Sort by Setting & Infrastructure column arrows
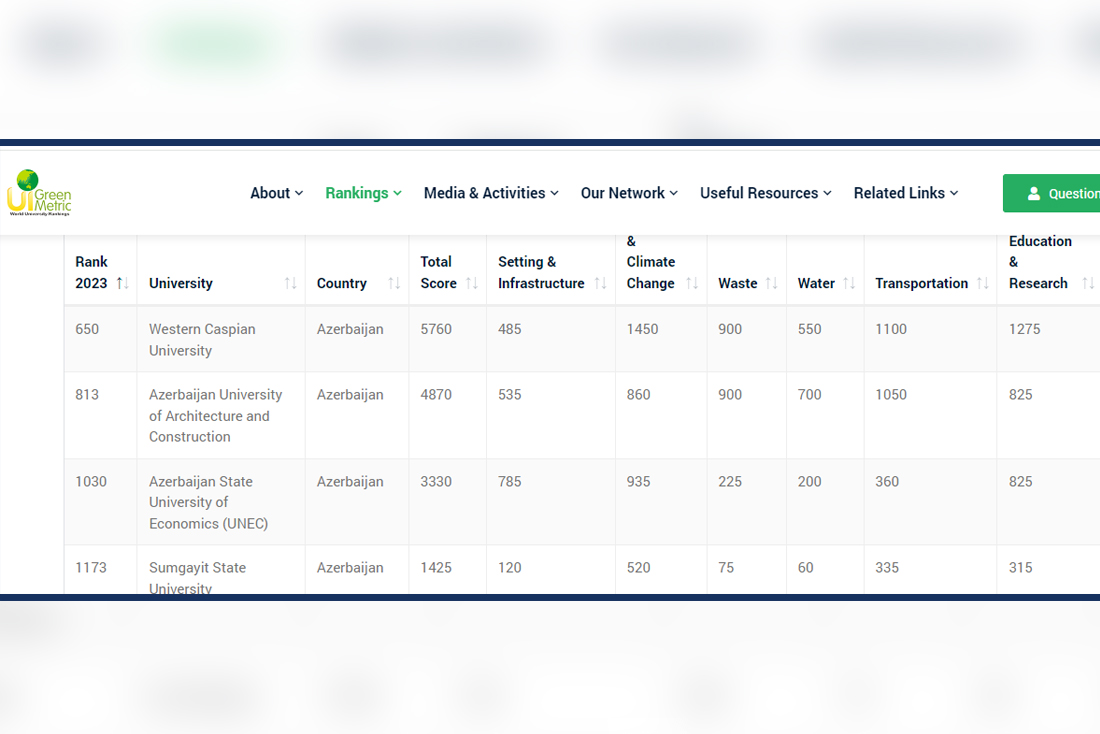The width and height of the screenshot is (1100, 734). coord(600,284)
